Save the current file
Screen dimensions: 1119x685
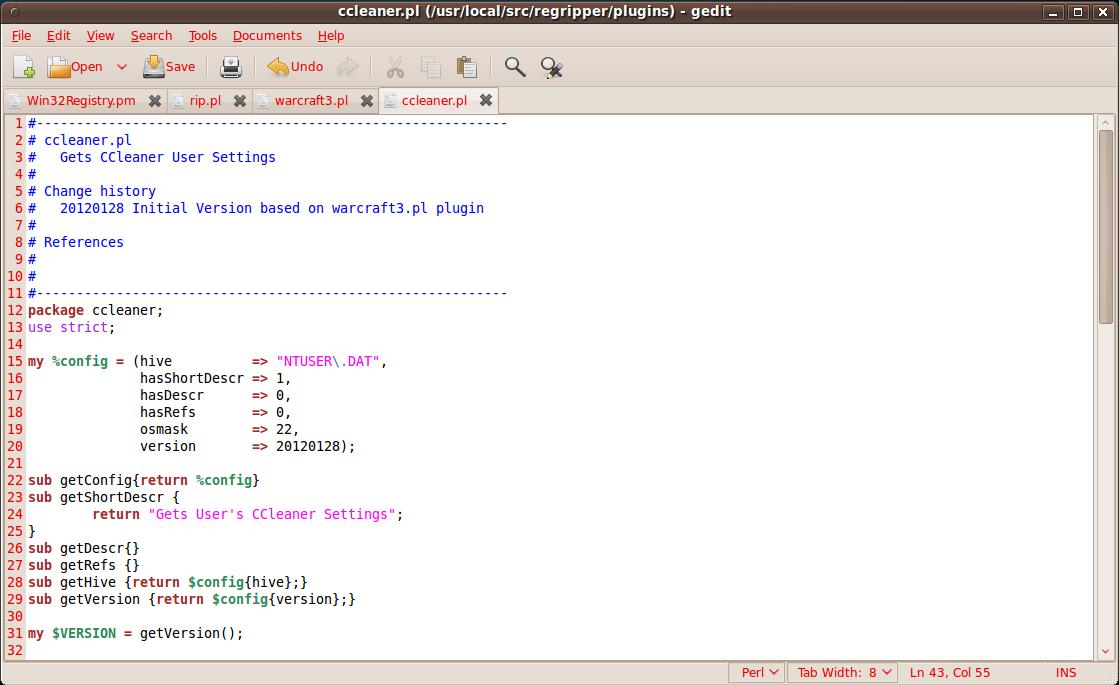coord(169,67)
